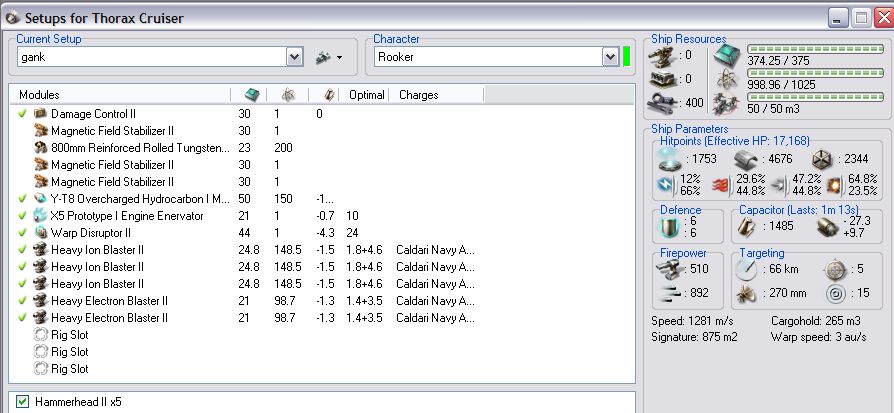Click the Defence tank icon
This screenshot has width=894, height=413.
[669, 227]
